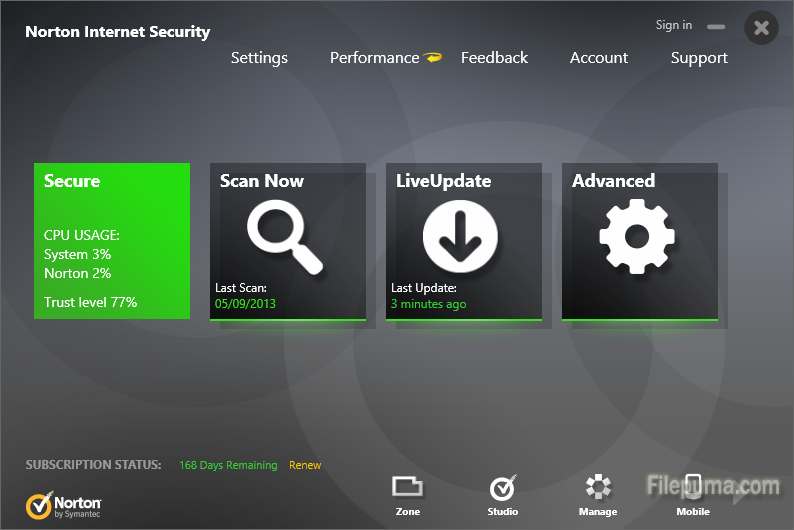
Task: Open the Settings menu
Action: (259, 58)
